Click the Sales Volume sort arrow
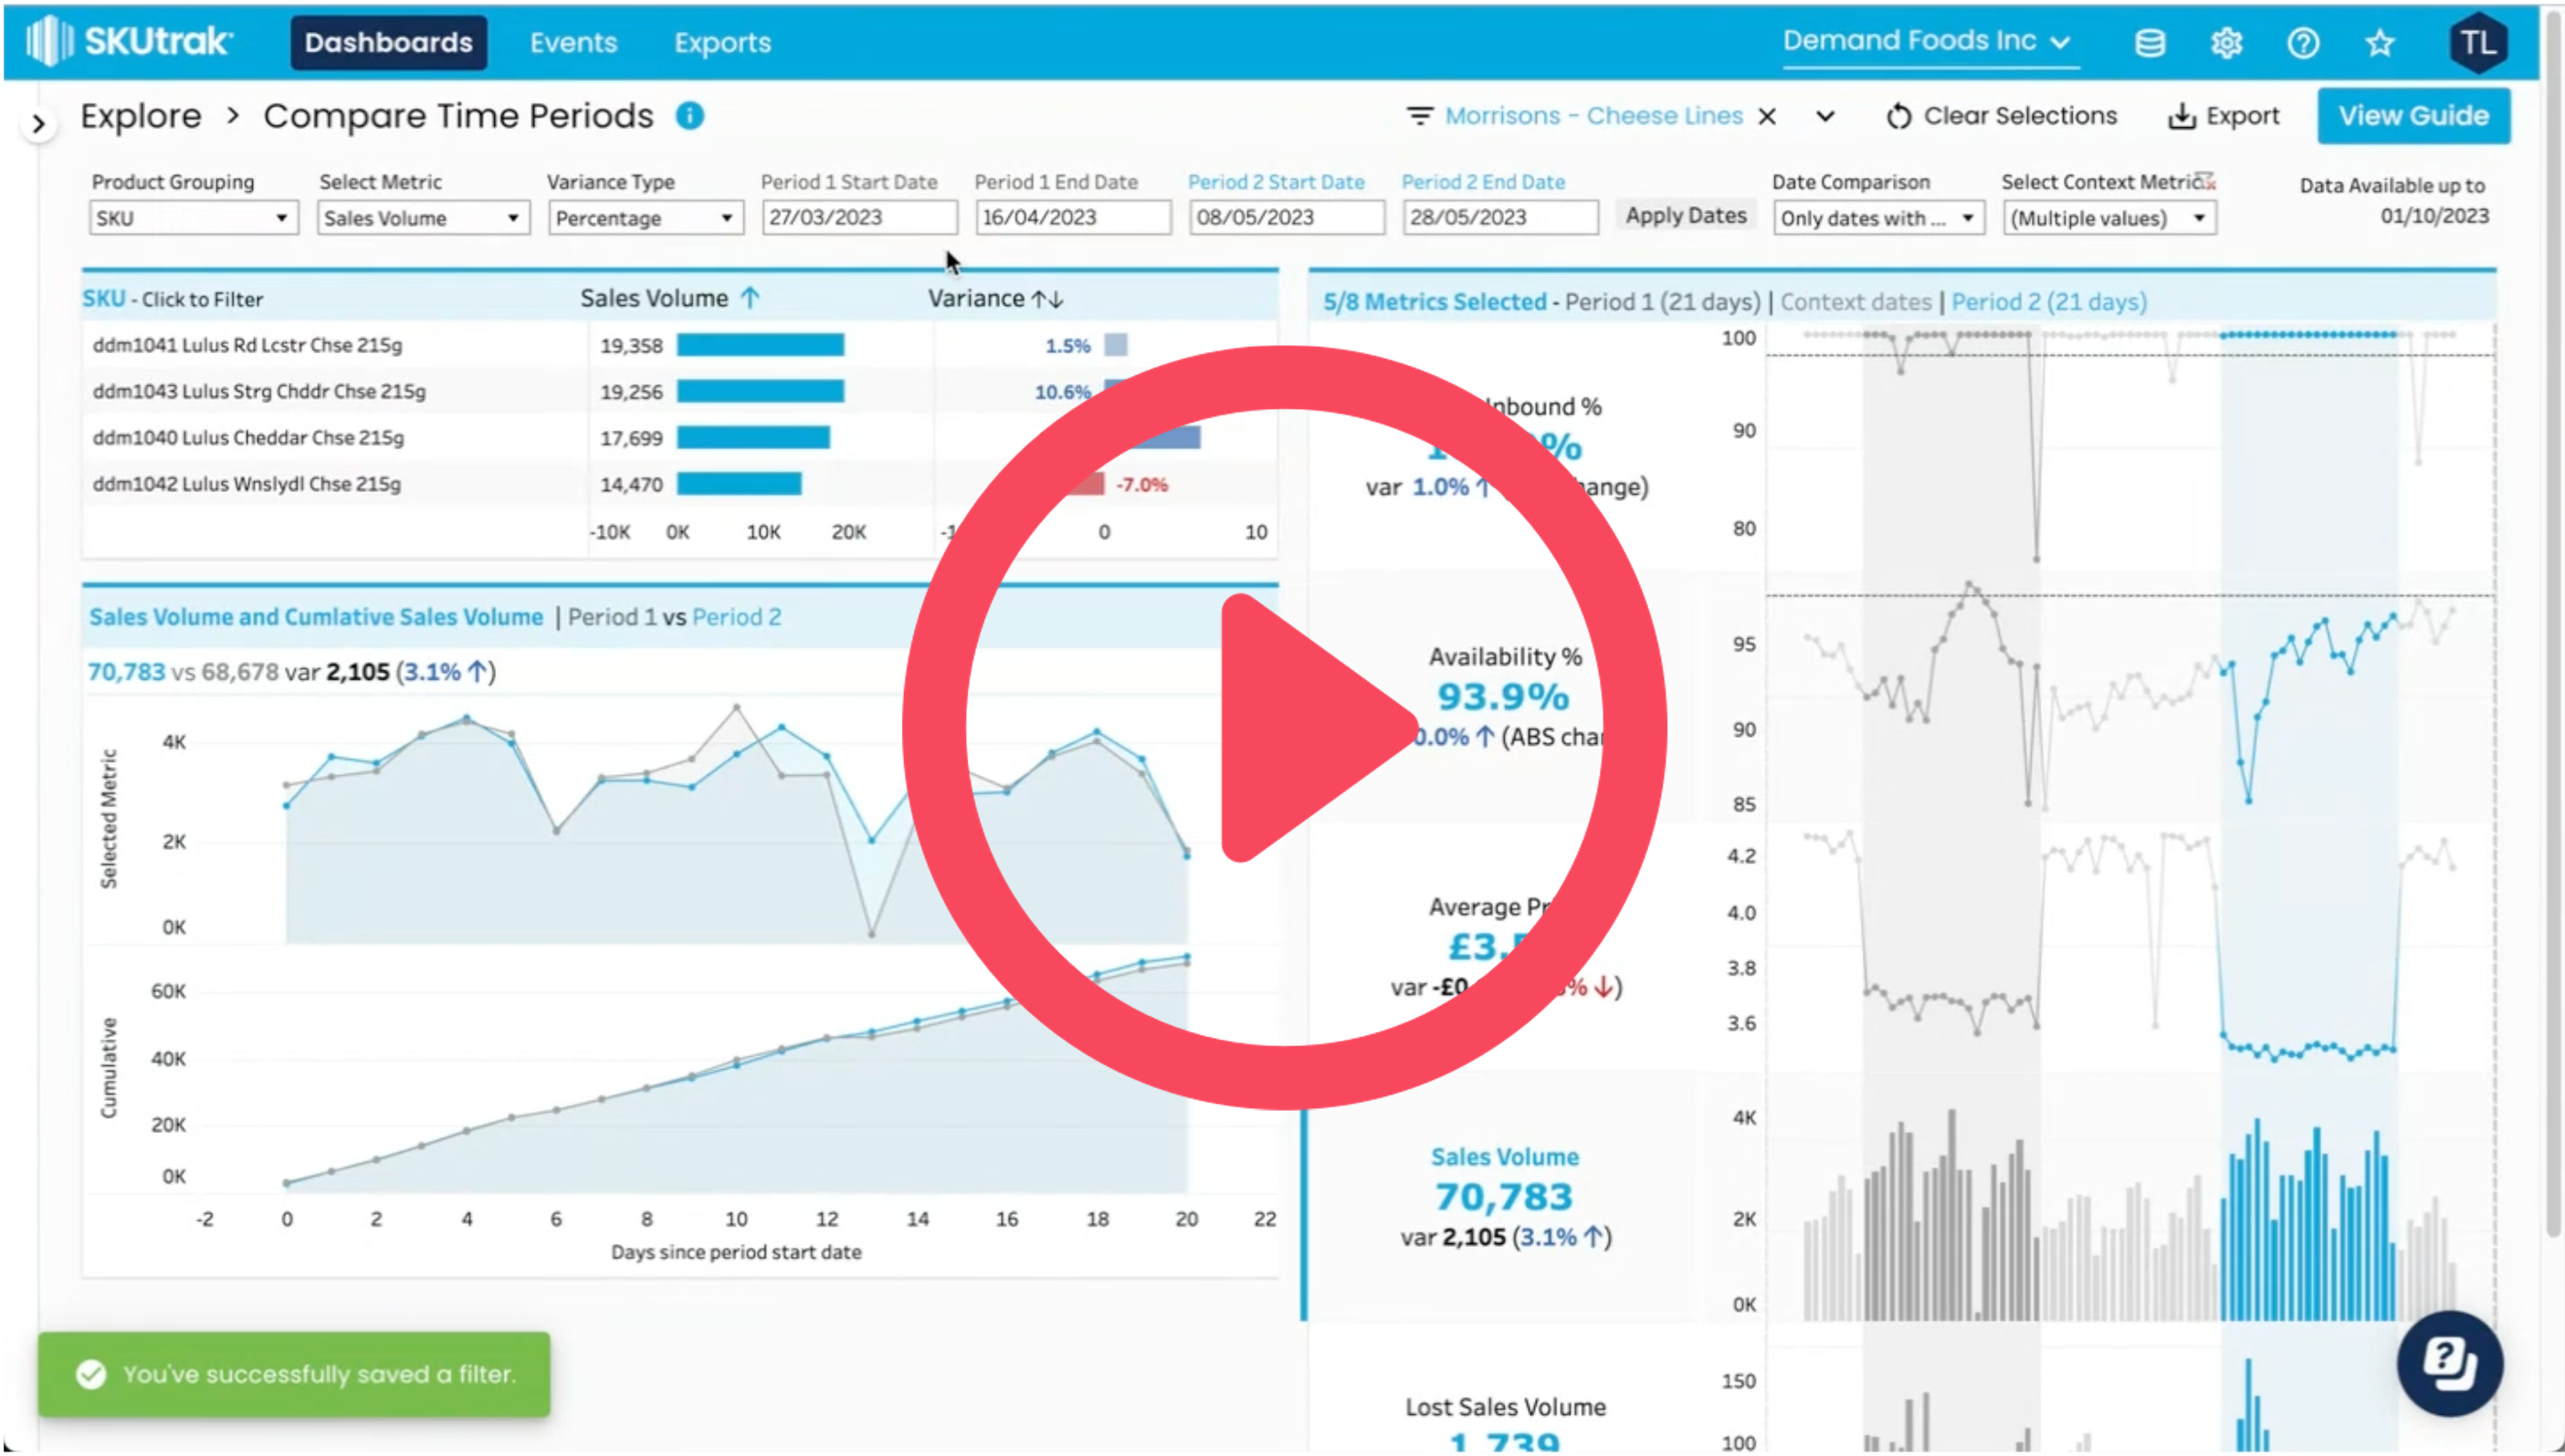 pos(750,298)
